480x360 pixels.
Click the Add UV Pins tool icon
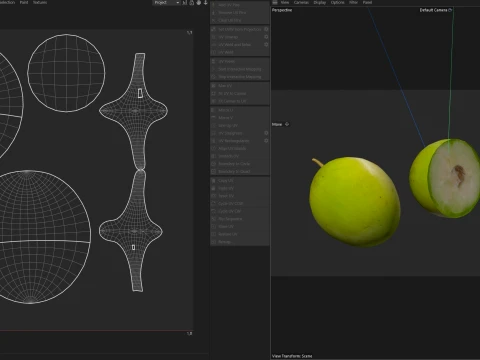(214, 5)
